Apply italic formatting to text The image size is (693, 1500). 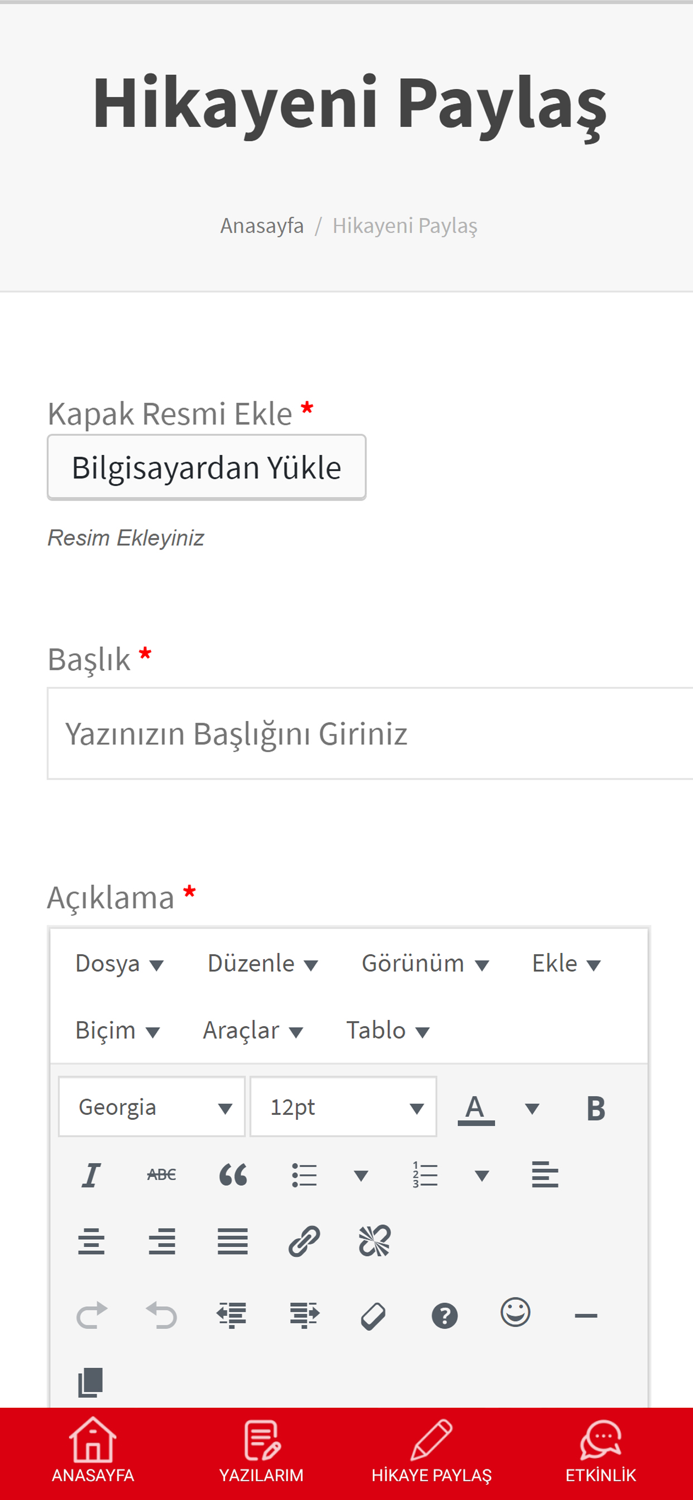coord(91,1174)
